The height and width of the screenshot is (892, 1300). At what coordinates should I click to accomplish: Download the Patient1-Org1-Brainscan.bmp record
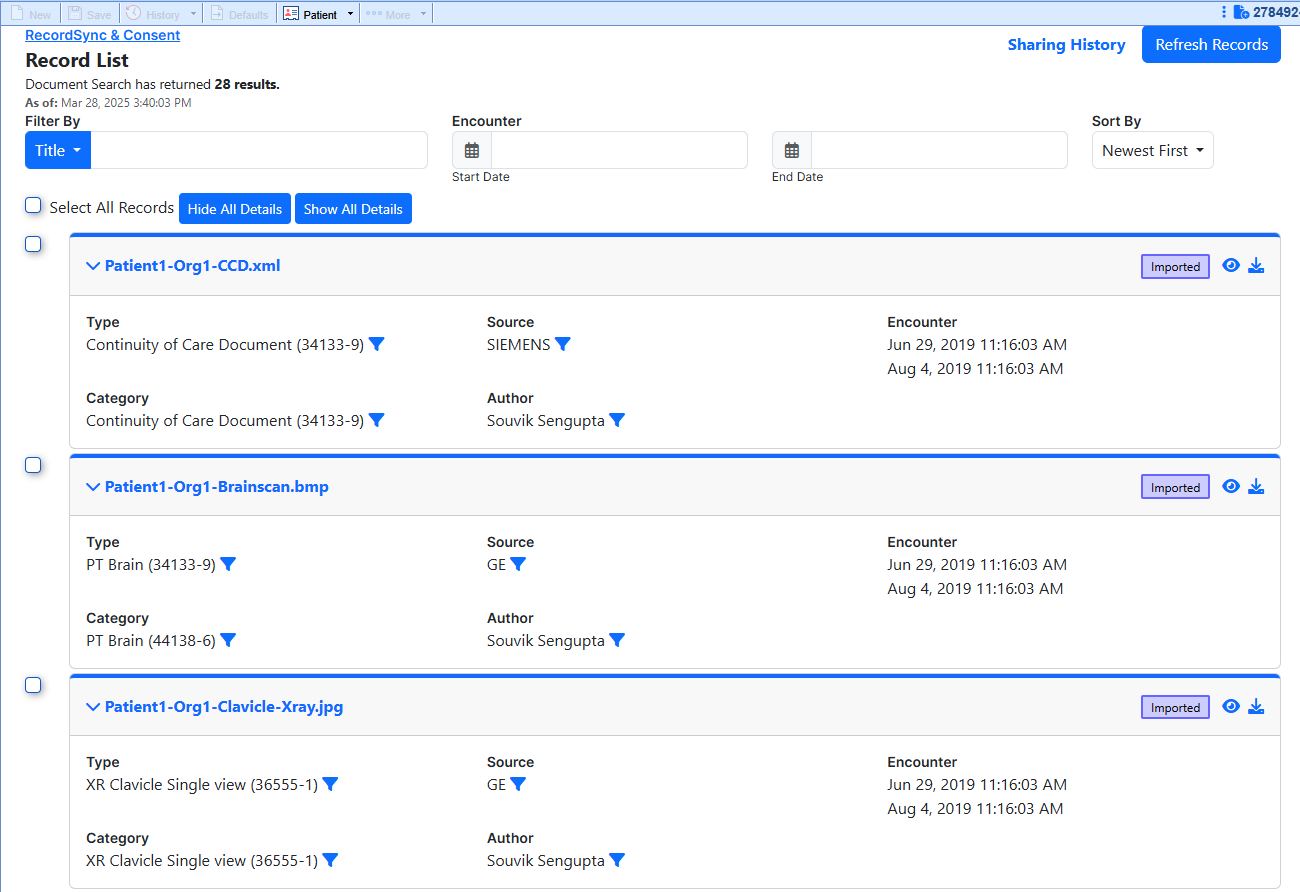[x=1257, y=486]
